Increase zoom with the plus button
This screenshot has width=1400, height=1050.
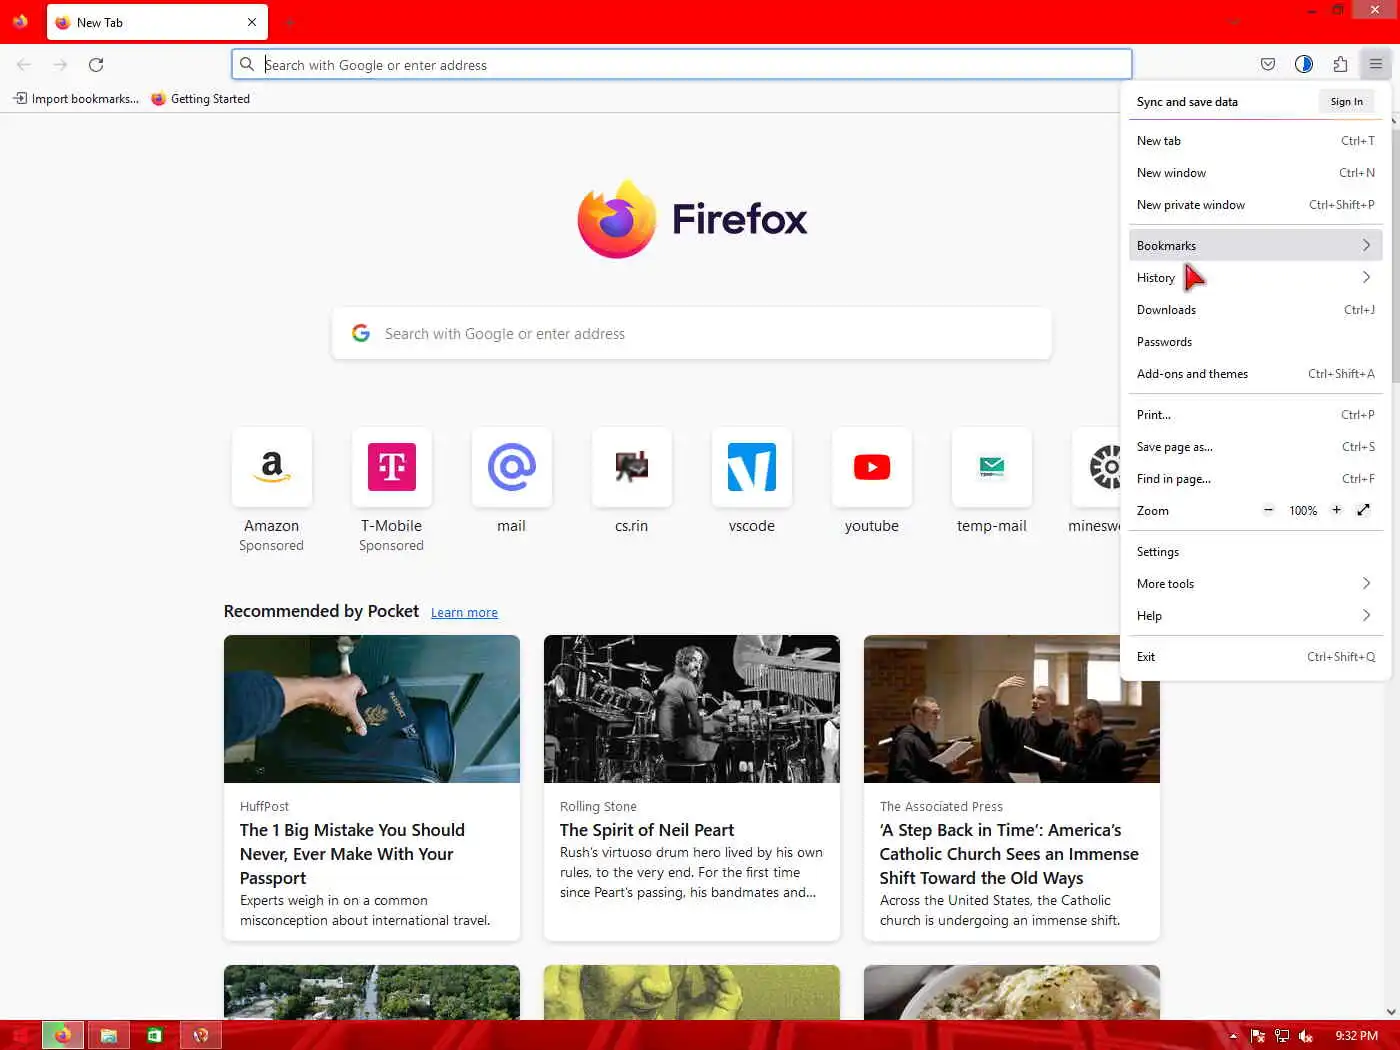pyautogui.click(x=1336, y=510)
